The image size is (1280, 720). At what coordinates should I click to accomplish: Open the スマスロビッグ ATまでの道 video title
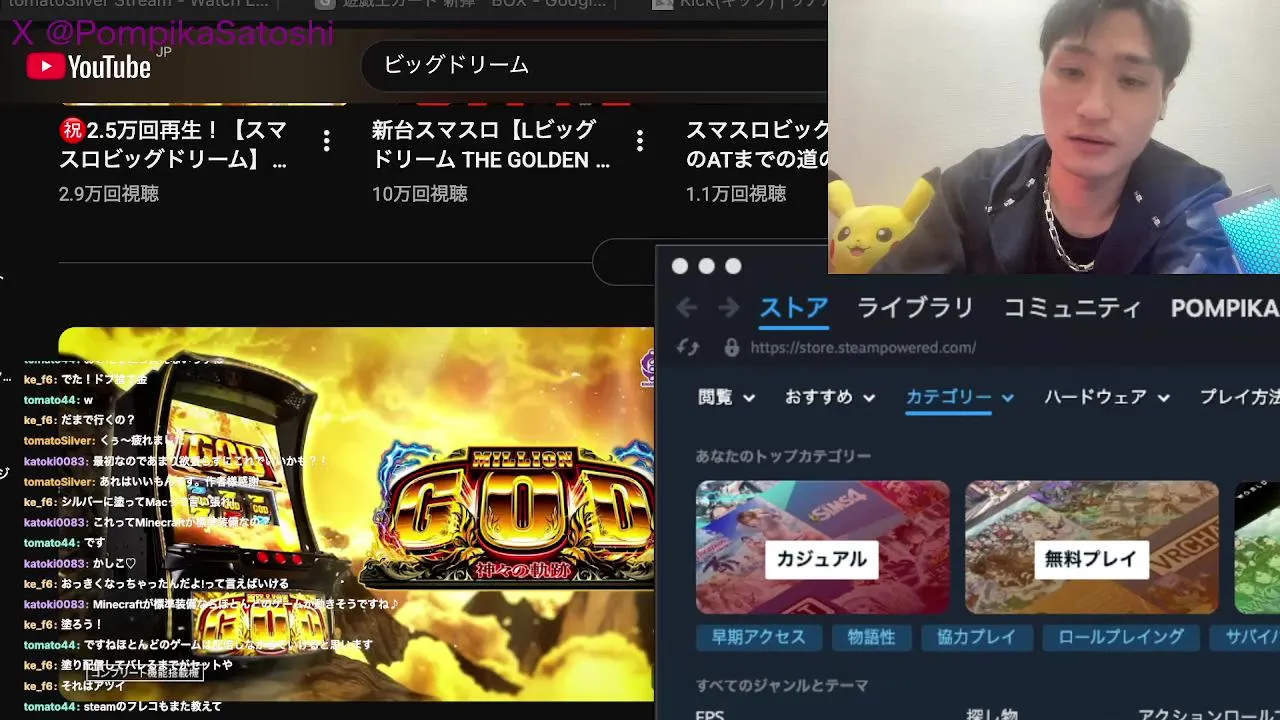(x=757, y=144)
